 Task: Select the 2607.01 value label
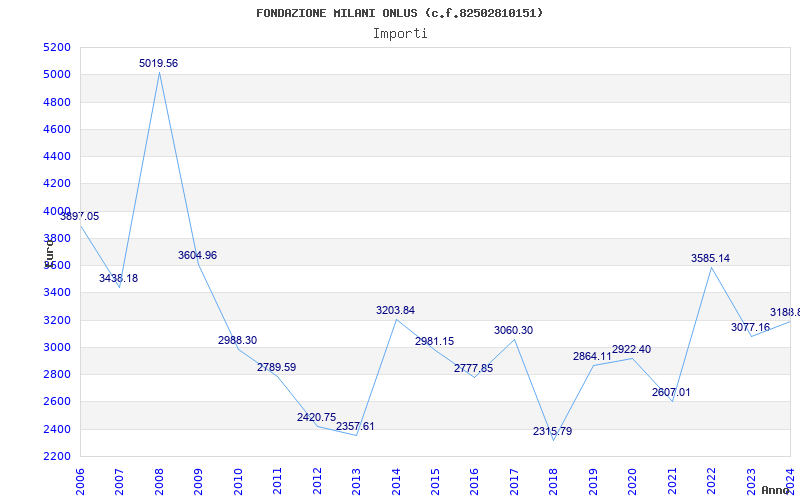tap(671, 392)
